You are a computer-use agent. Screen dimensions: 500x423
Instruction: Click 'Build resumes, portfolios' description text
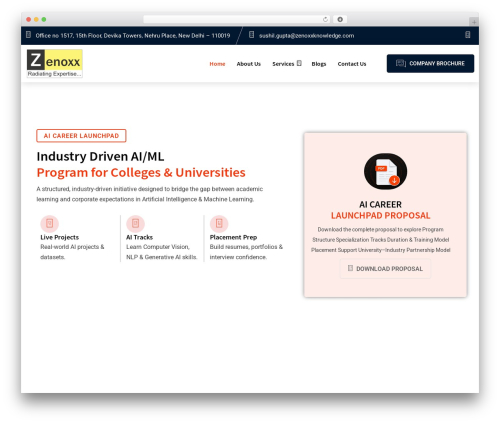(x=246, y=252)
